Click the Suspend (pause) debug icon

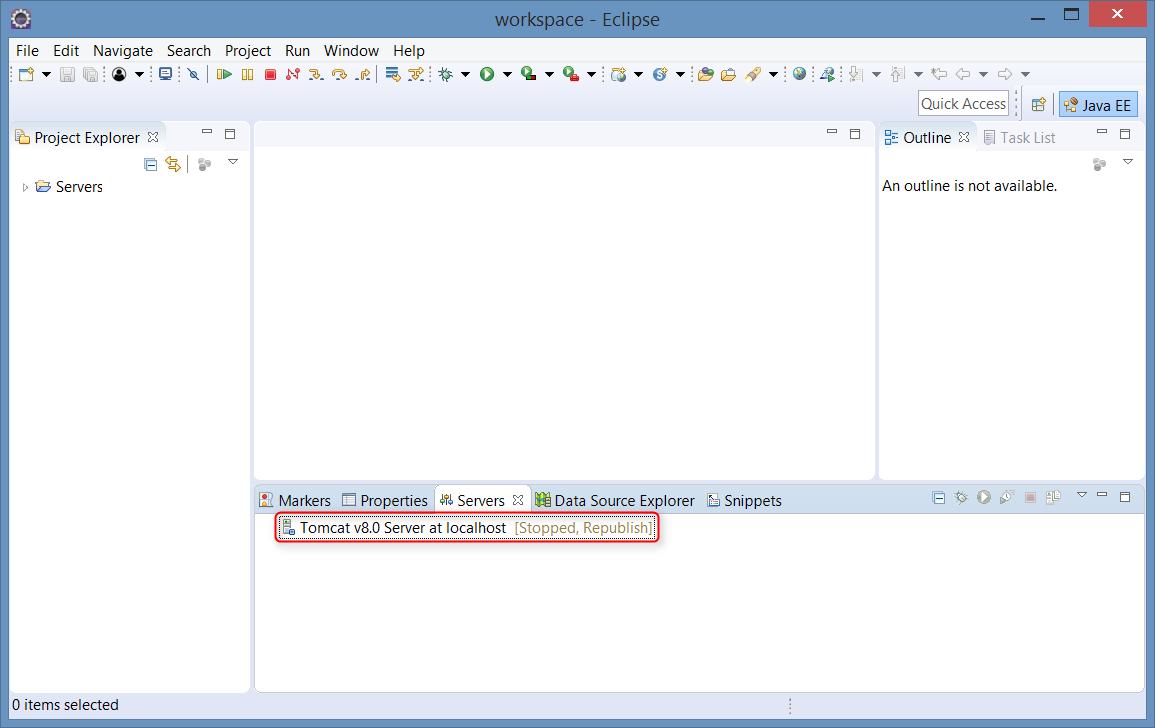(x=248, y=74)
